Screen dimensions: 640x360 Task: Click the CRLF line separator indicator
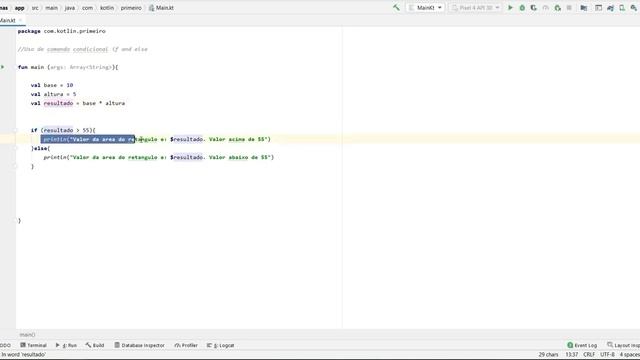(x=589, y=355)
